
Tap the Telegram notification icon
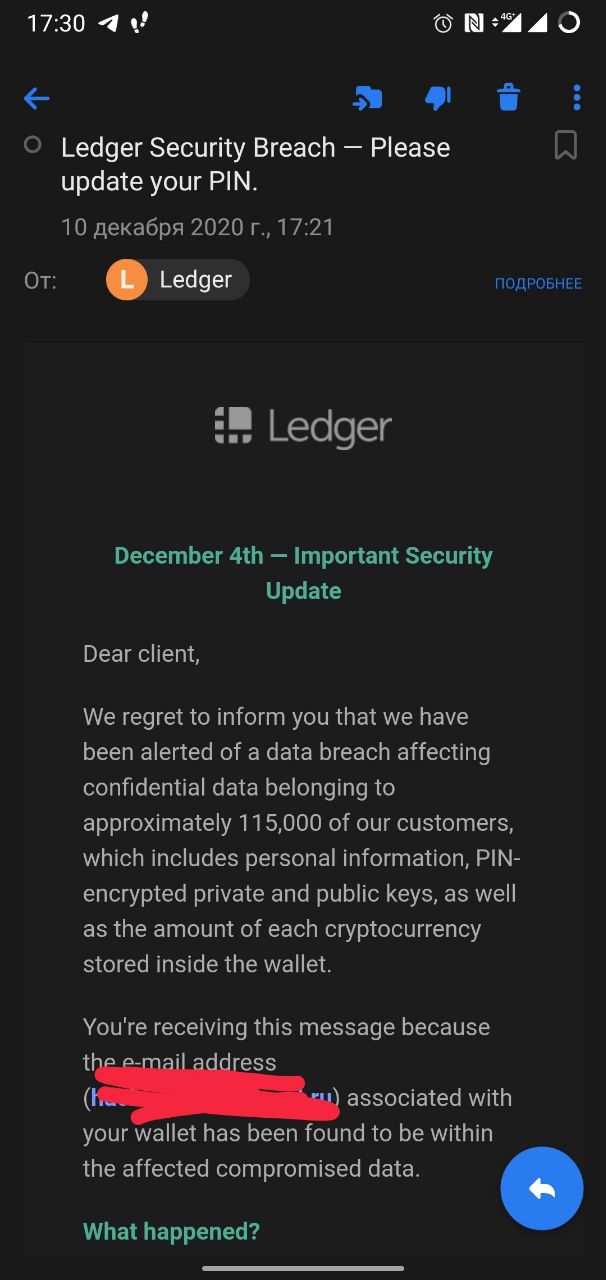click(x=108, y=23)
